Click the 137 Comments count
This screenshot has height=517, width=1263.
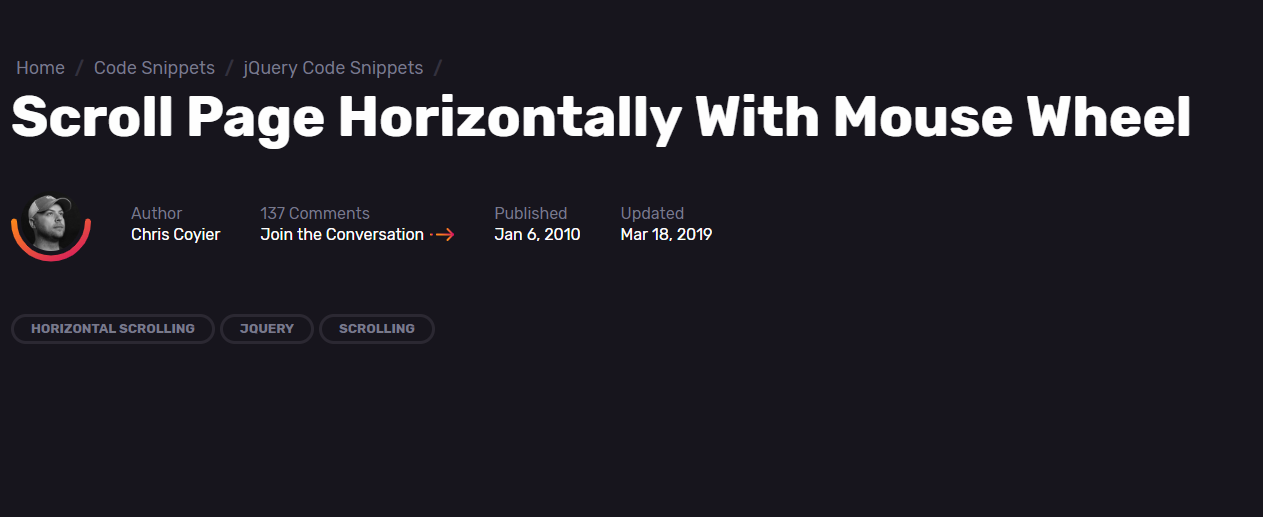315,213
